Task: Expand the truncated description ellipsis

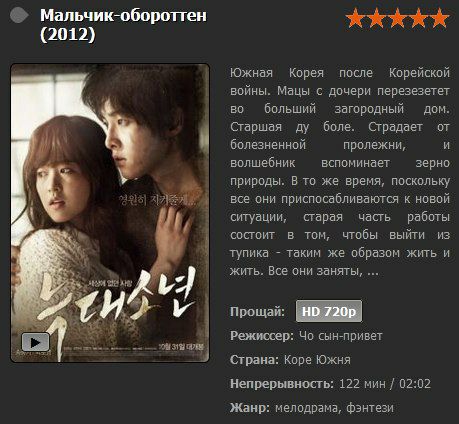Action: click(372, 271)
